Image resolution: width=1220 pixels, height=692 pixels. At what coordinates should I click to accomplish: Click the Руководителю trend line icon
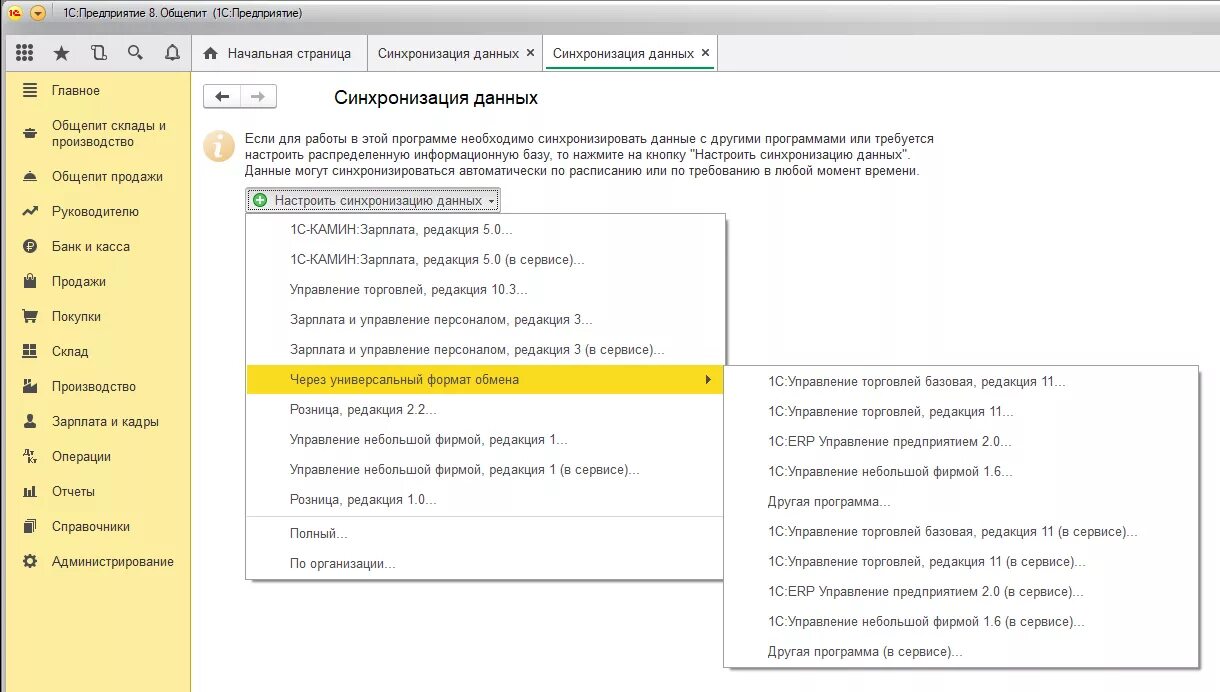tap(30, 211)
